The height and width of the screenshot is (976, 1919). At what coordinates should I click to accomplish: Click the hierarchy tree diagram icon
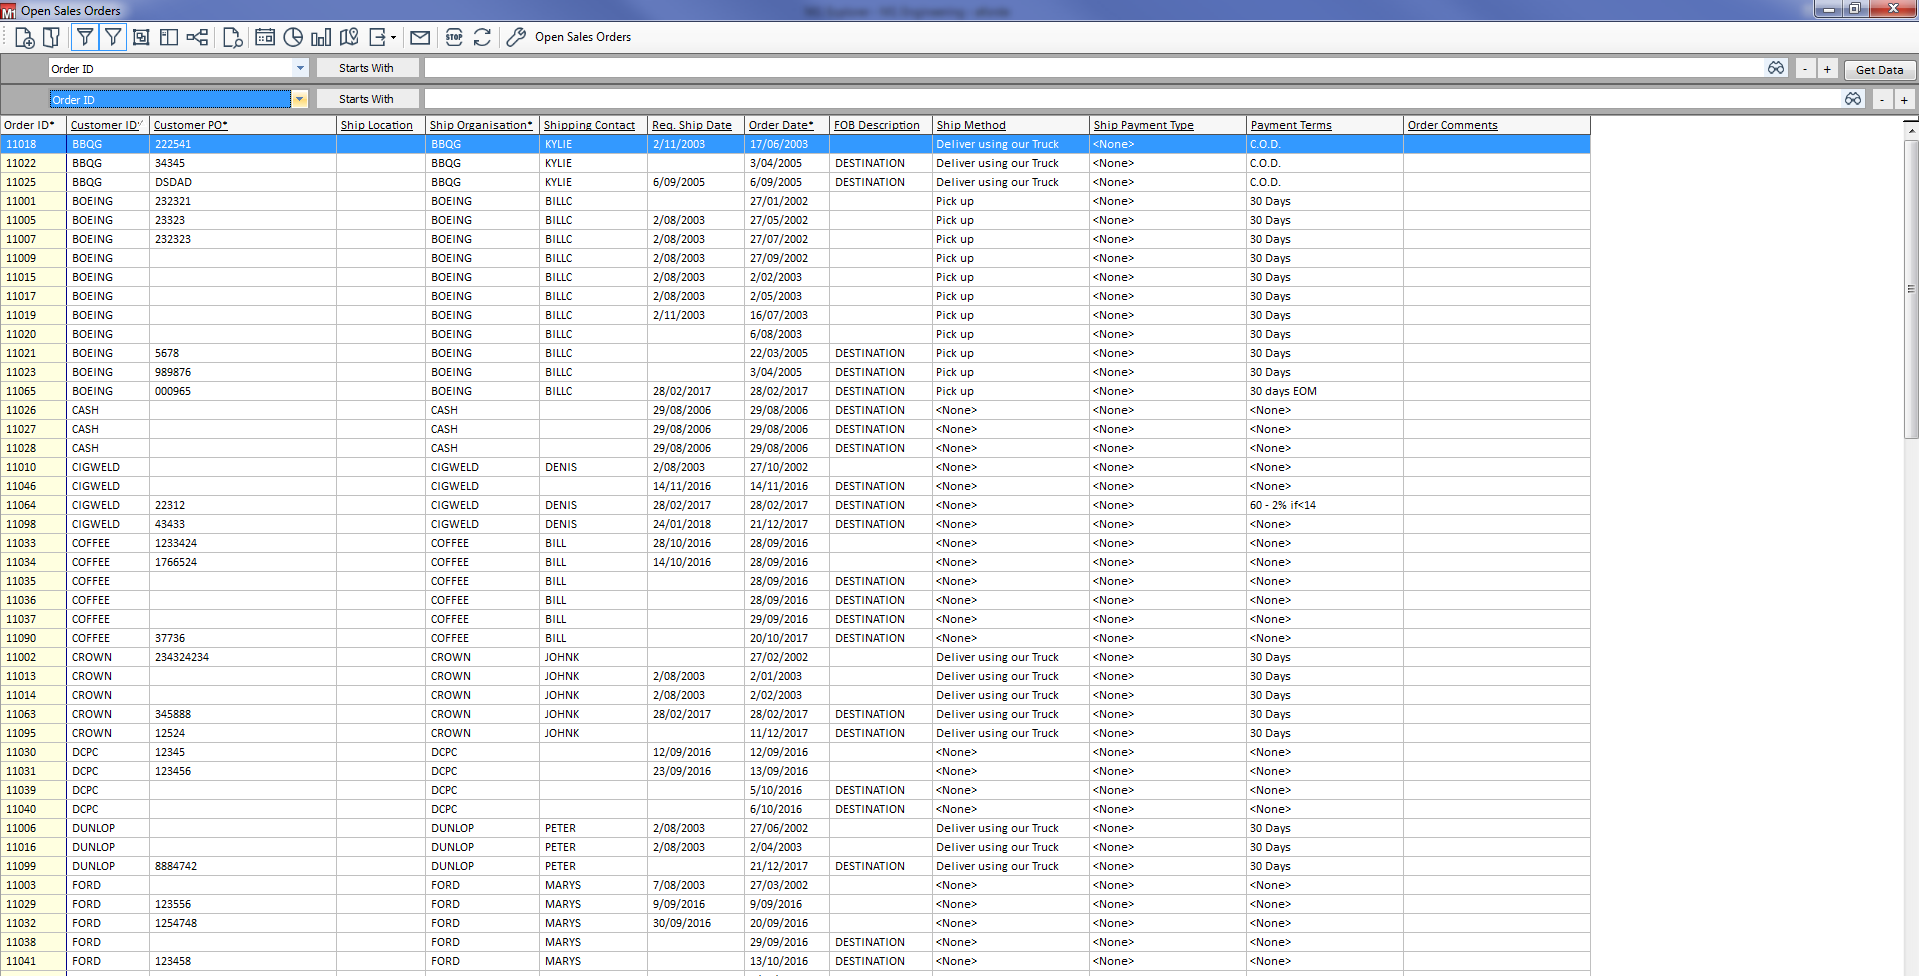coord(197,38)
